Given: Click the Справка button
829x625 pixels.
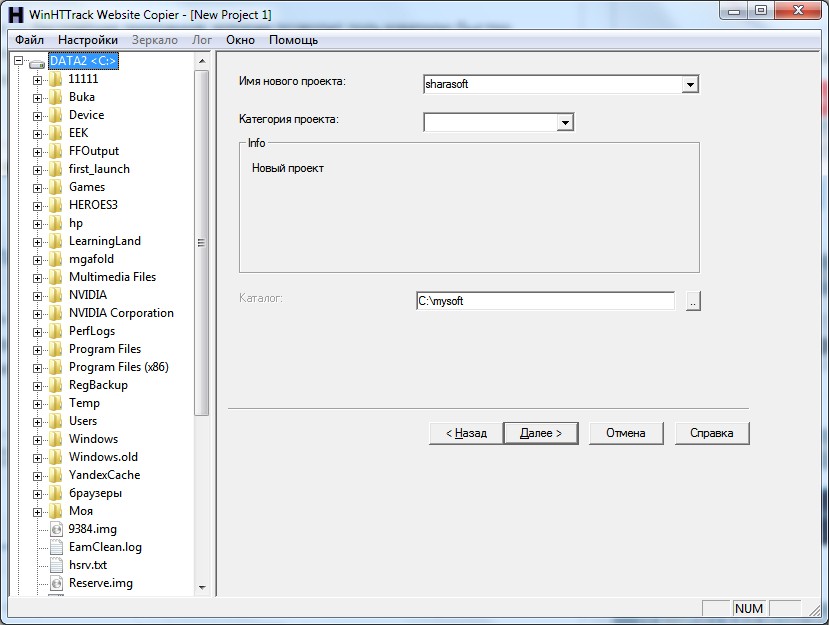Looking at the screenshot, I should pyautogui.click(x=712, y=433).
